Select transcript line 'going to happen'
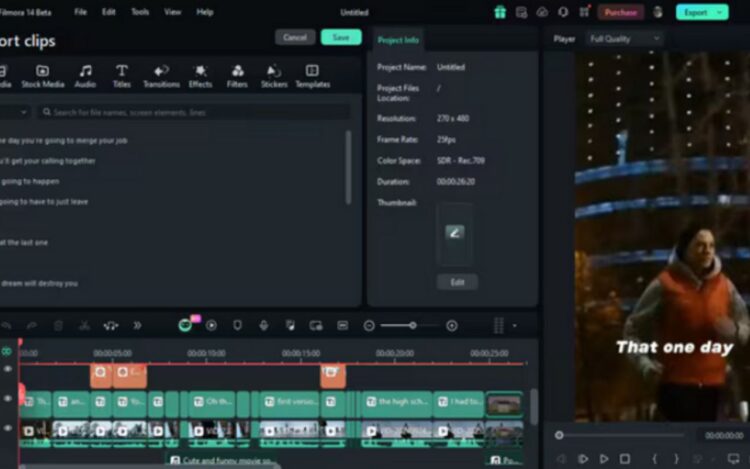This screenshot has width=750, height=469. [30, 182]
